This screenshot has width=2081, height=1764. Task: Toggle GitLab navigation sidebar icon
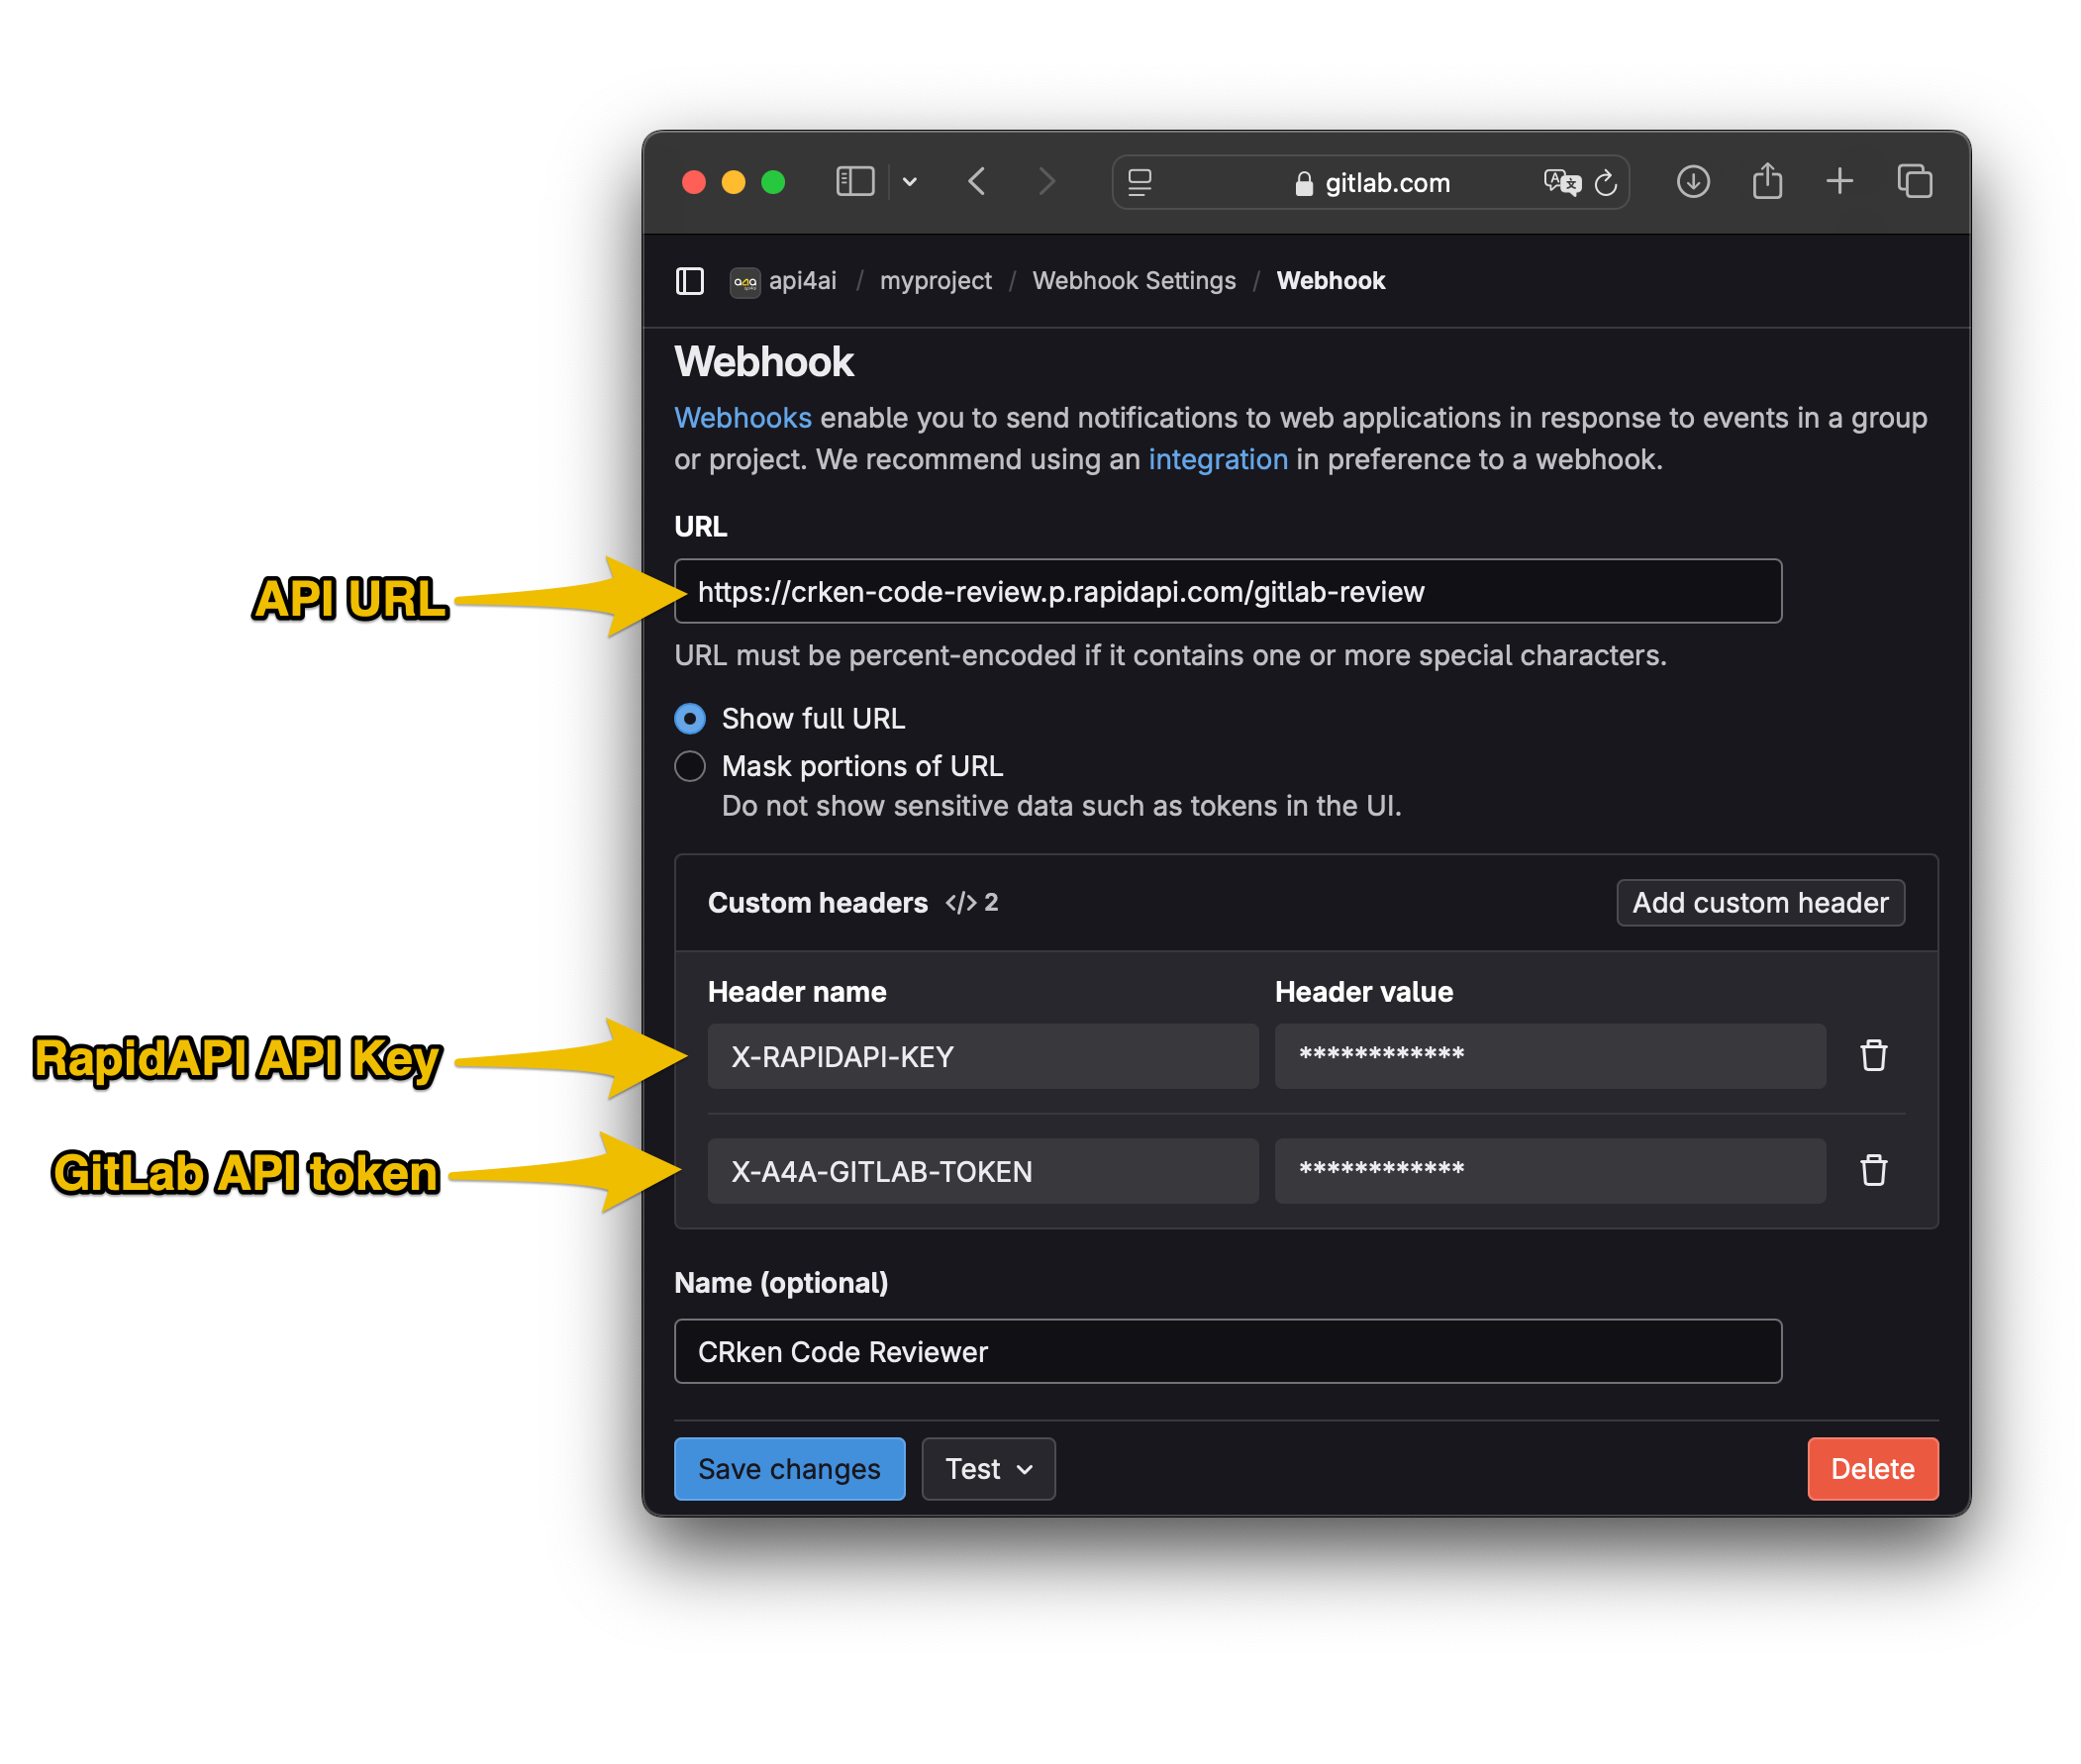(689, 281)
